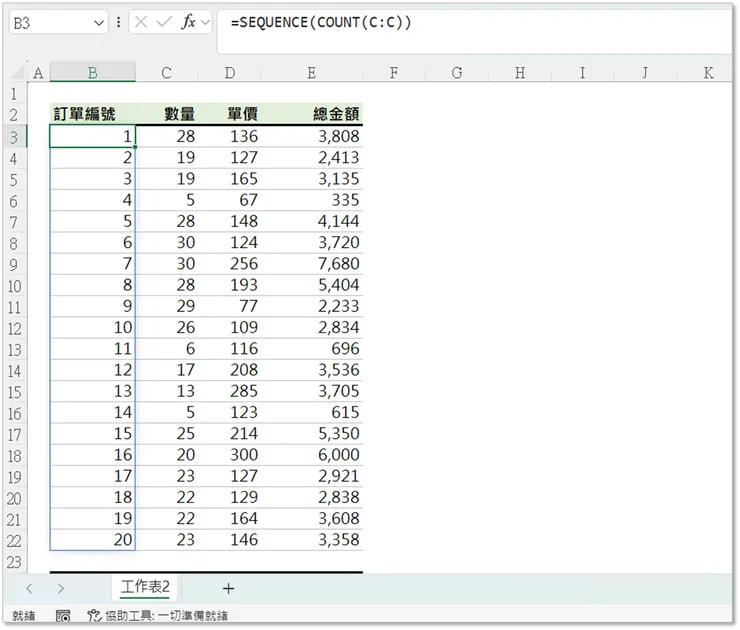
Task: Select column E header
Action: [311, 73]
